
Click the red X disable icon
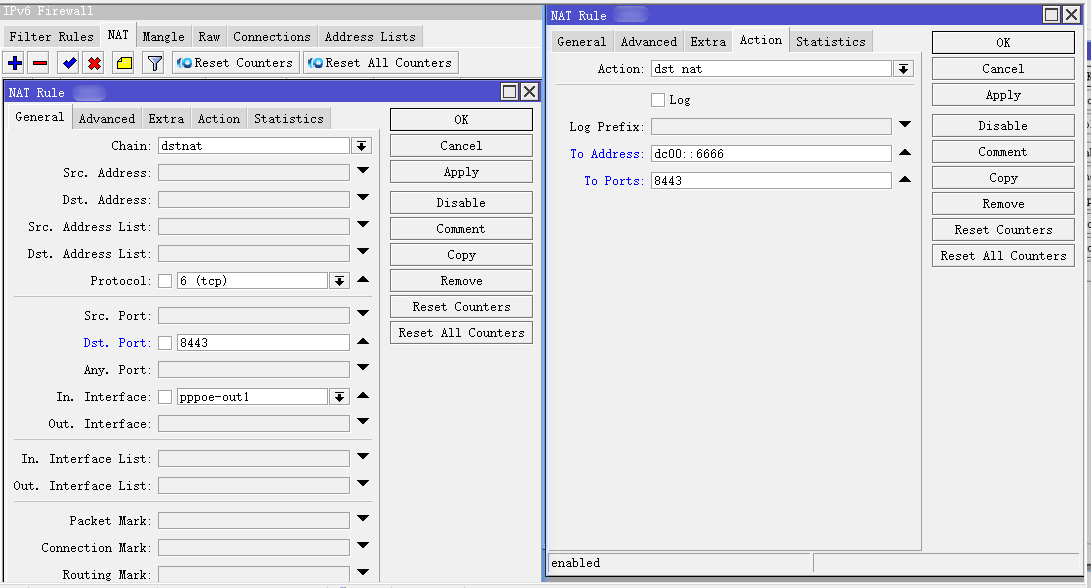(x=94, y=63)
